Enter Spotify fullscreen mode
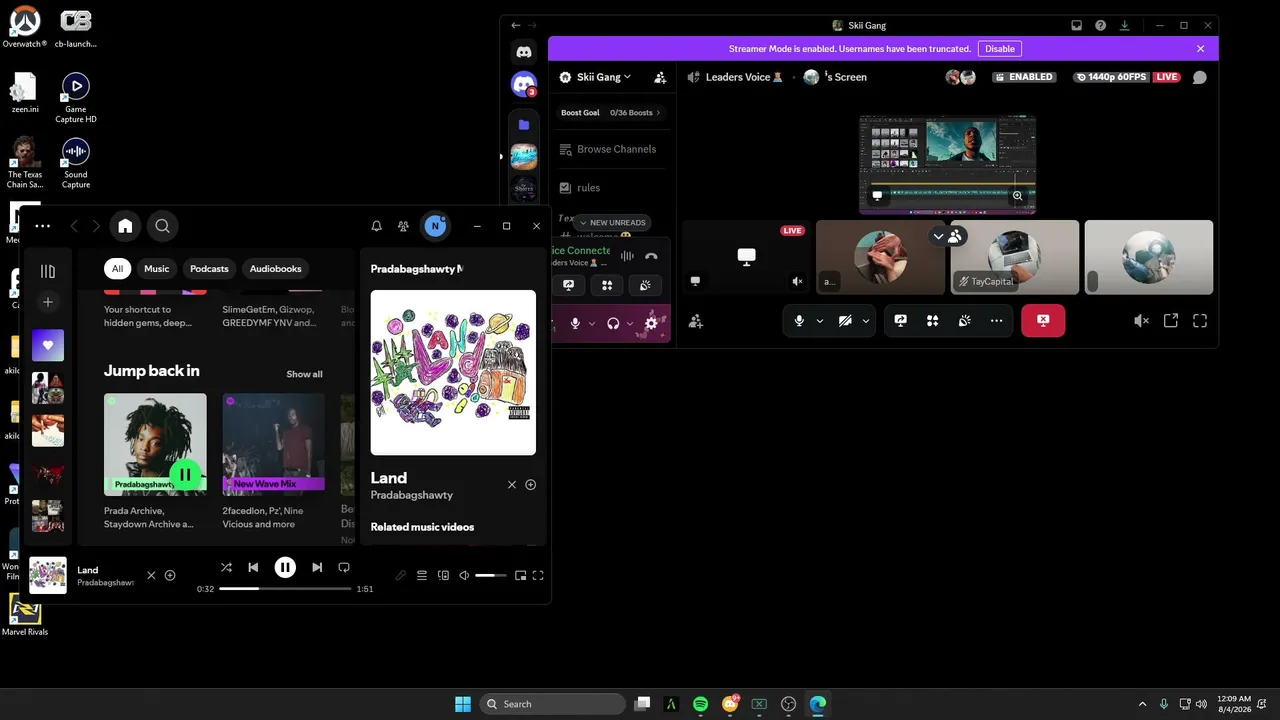The image size is (1280, 720). [538, 575]
